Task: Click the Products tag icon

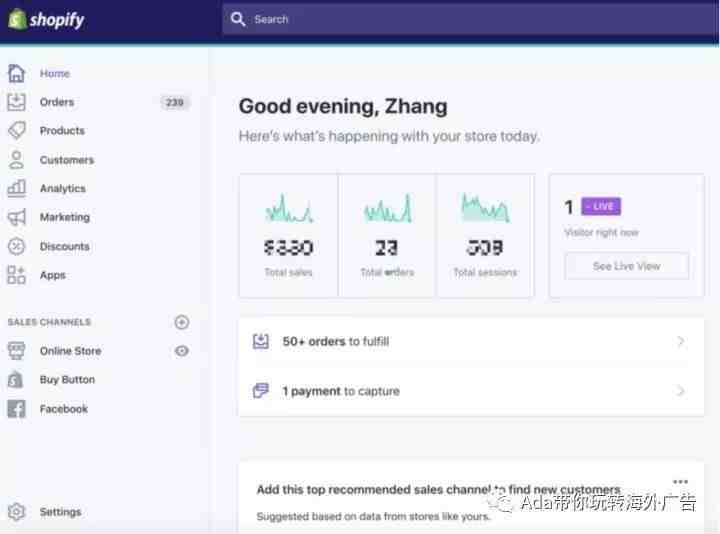Action: (17, 130)
